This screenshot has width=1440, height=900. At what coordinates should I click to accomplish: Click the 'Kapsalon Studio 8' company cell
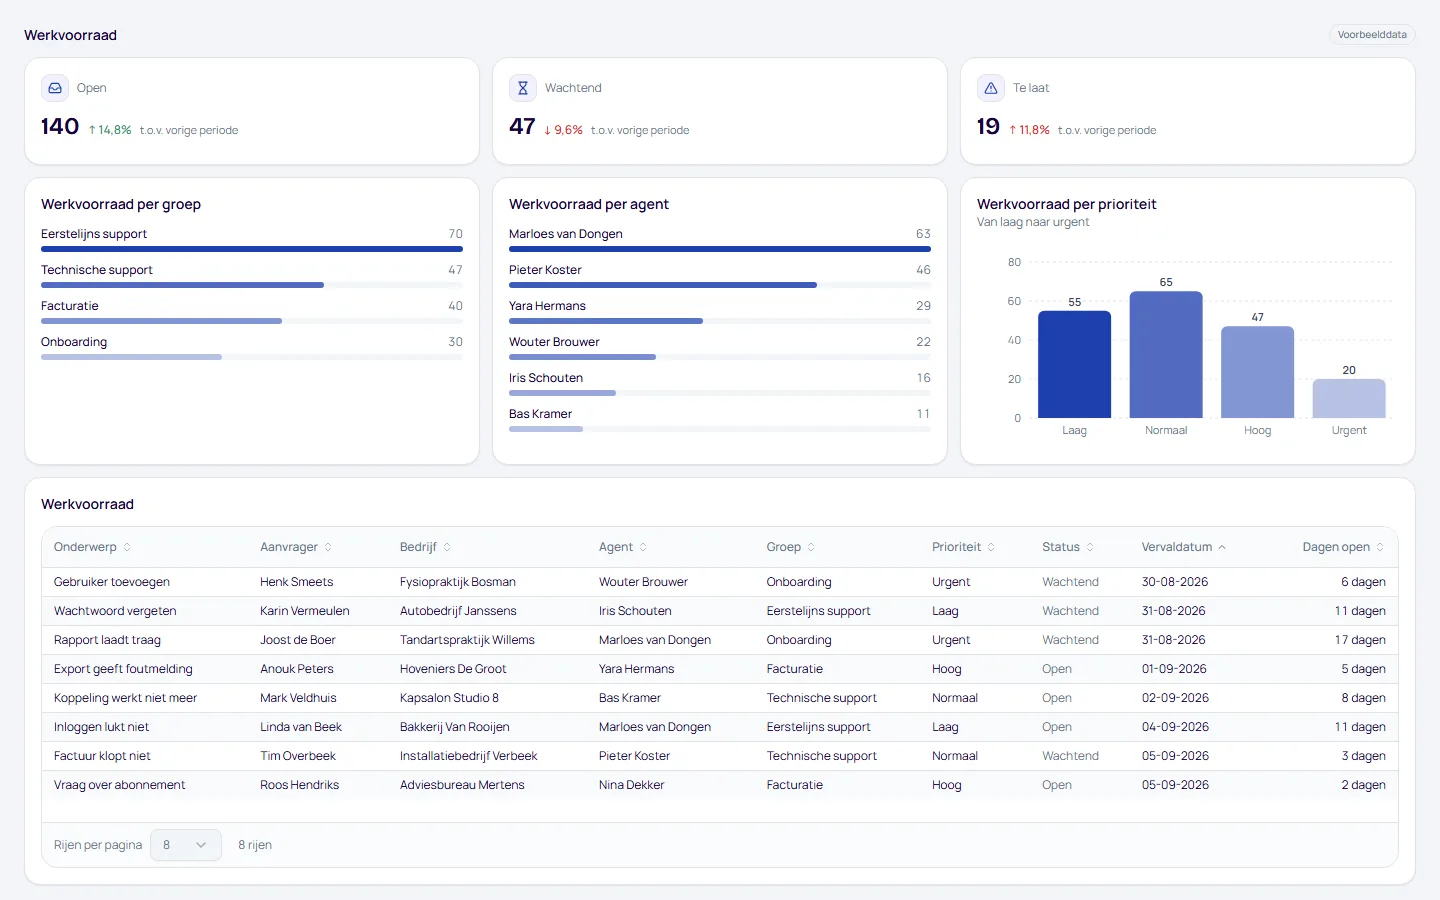pyautogui.click(x=449, y=698)
